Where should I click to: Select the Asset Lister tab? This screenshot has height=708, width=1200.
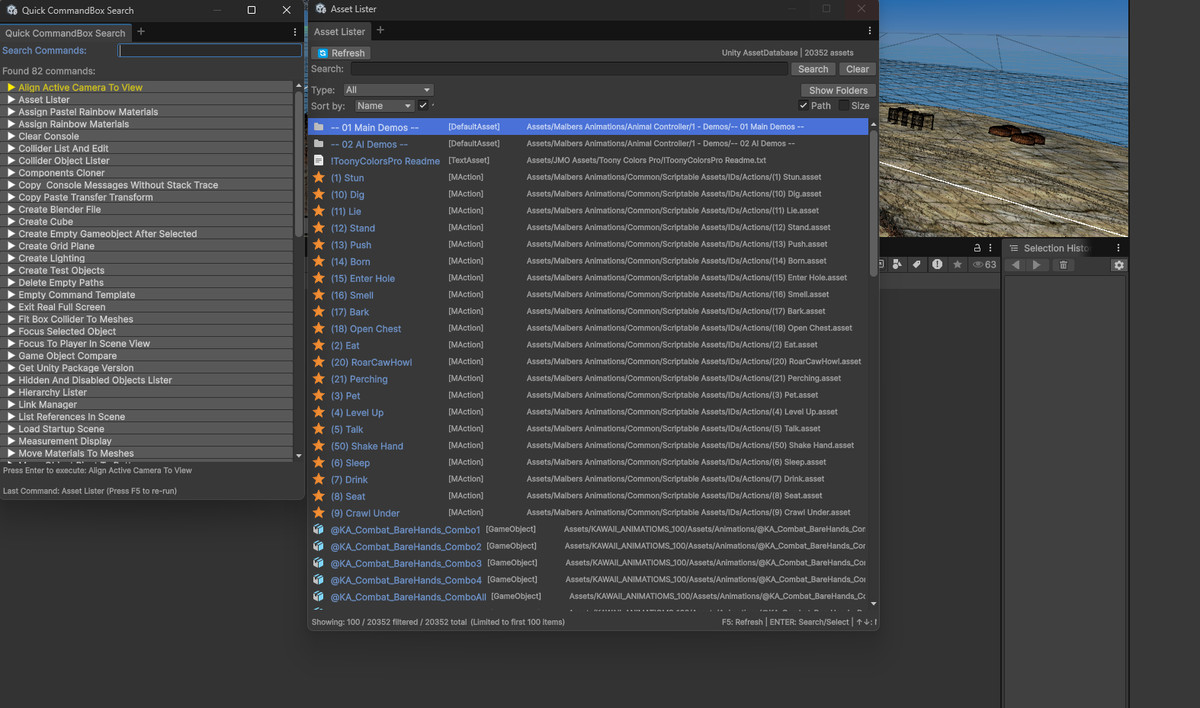point(340,32)
